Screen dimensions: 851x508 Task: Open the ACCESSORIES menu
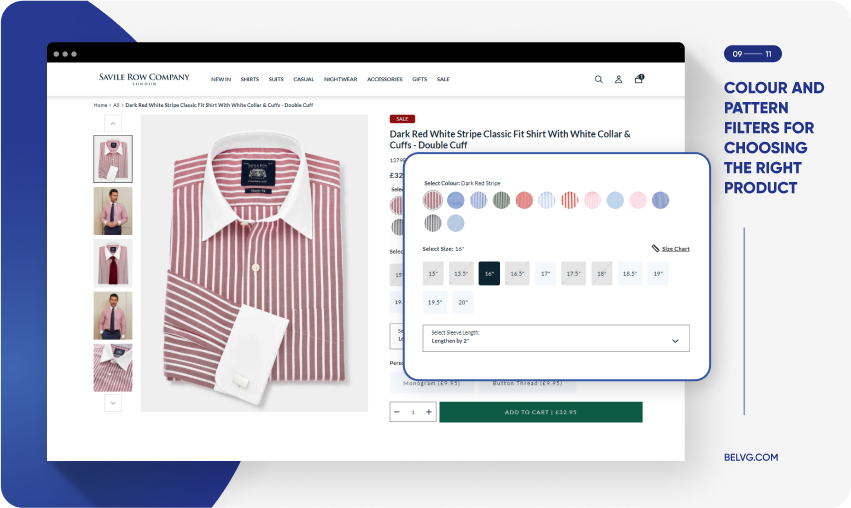click(385, 79)
